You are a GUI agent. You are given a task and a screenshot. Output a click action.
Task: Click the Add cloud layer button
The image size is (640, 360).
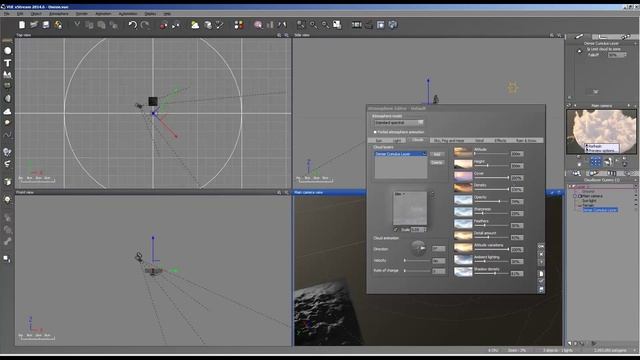tap(437, 154)
